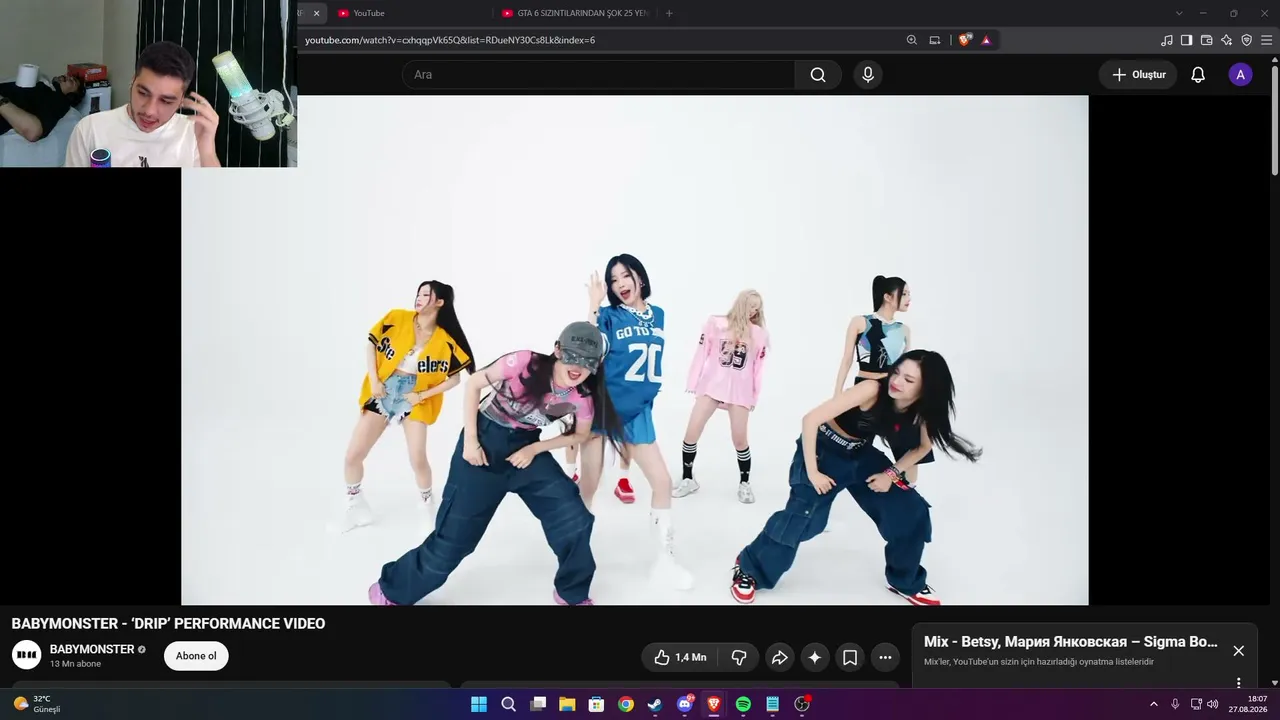Close the Mix playlist panel
Screen dimensions: 1280x720
pyautogui.click(x=1239, y=651)
